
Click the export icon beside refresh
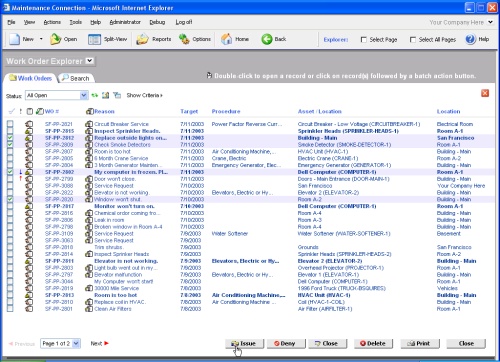tap(106, 95)
